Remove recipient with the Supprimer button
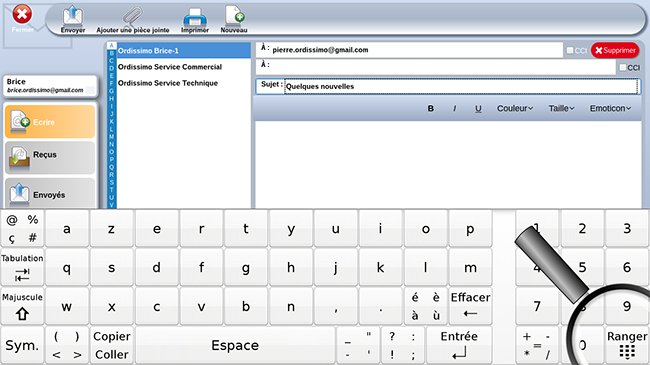Screen dimensions: 650x365 [x=615, y=50]
